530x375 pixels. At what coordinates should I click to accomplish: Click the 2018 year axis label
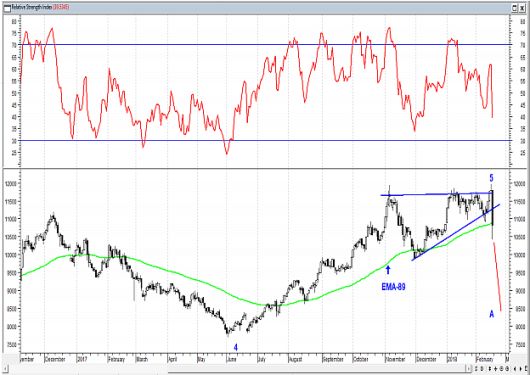(452, 359)
